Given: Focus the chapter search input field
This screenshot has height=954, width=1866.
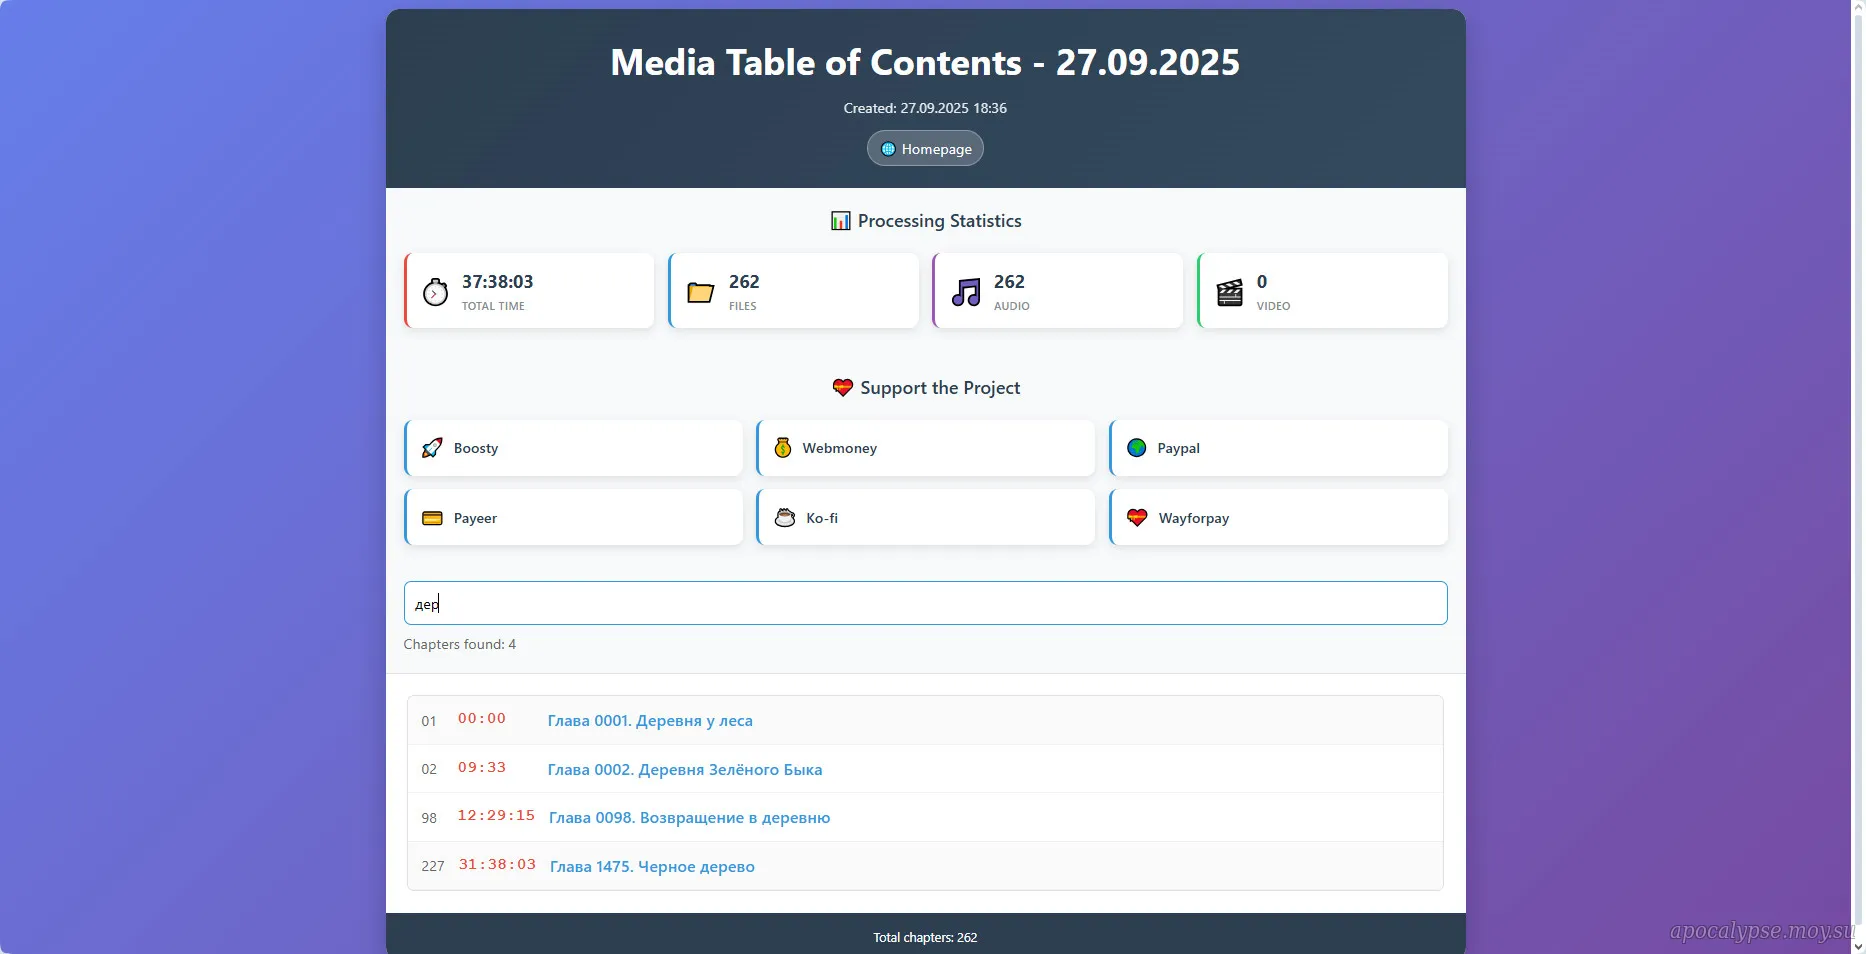Looking at the screenshot, I should tap(925, 604).
